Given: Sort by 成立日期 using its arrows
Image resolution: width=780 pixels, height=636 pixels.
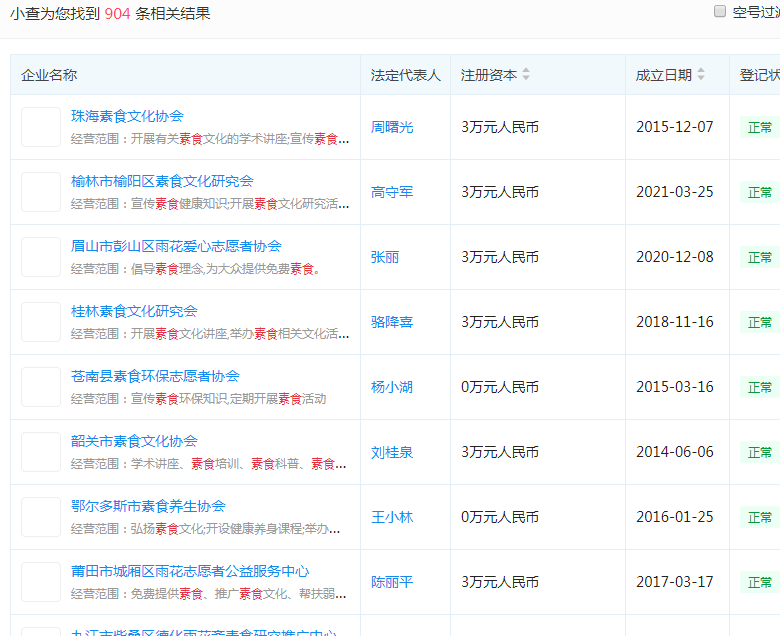Looking at the screenshot, I should [x=700, y=74].
